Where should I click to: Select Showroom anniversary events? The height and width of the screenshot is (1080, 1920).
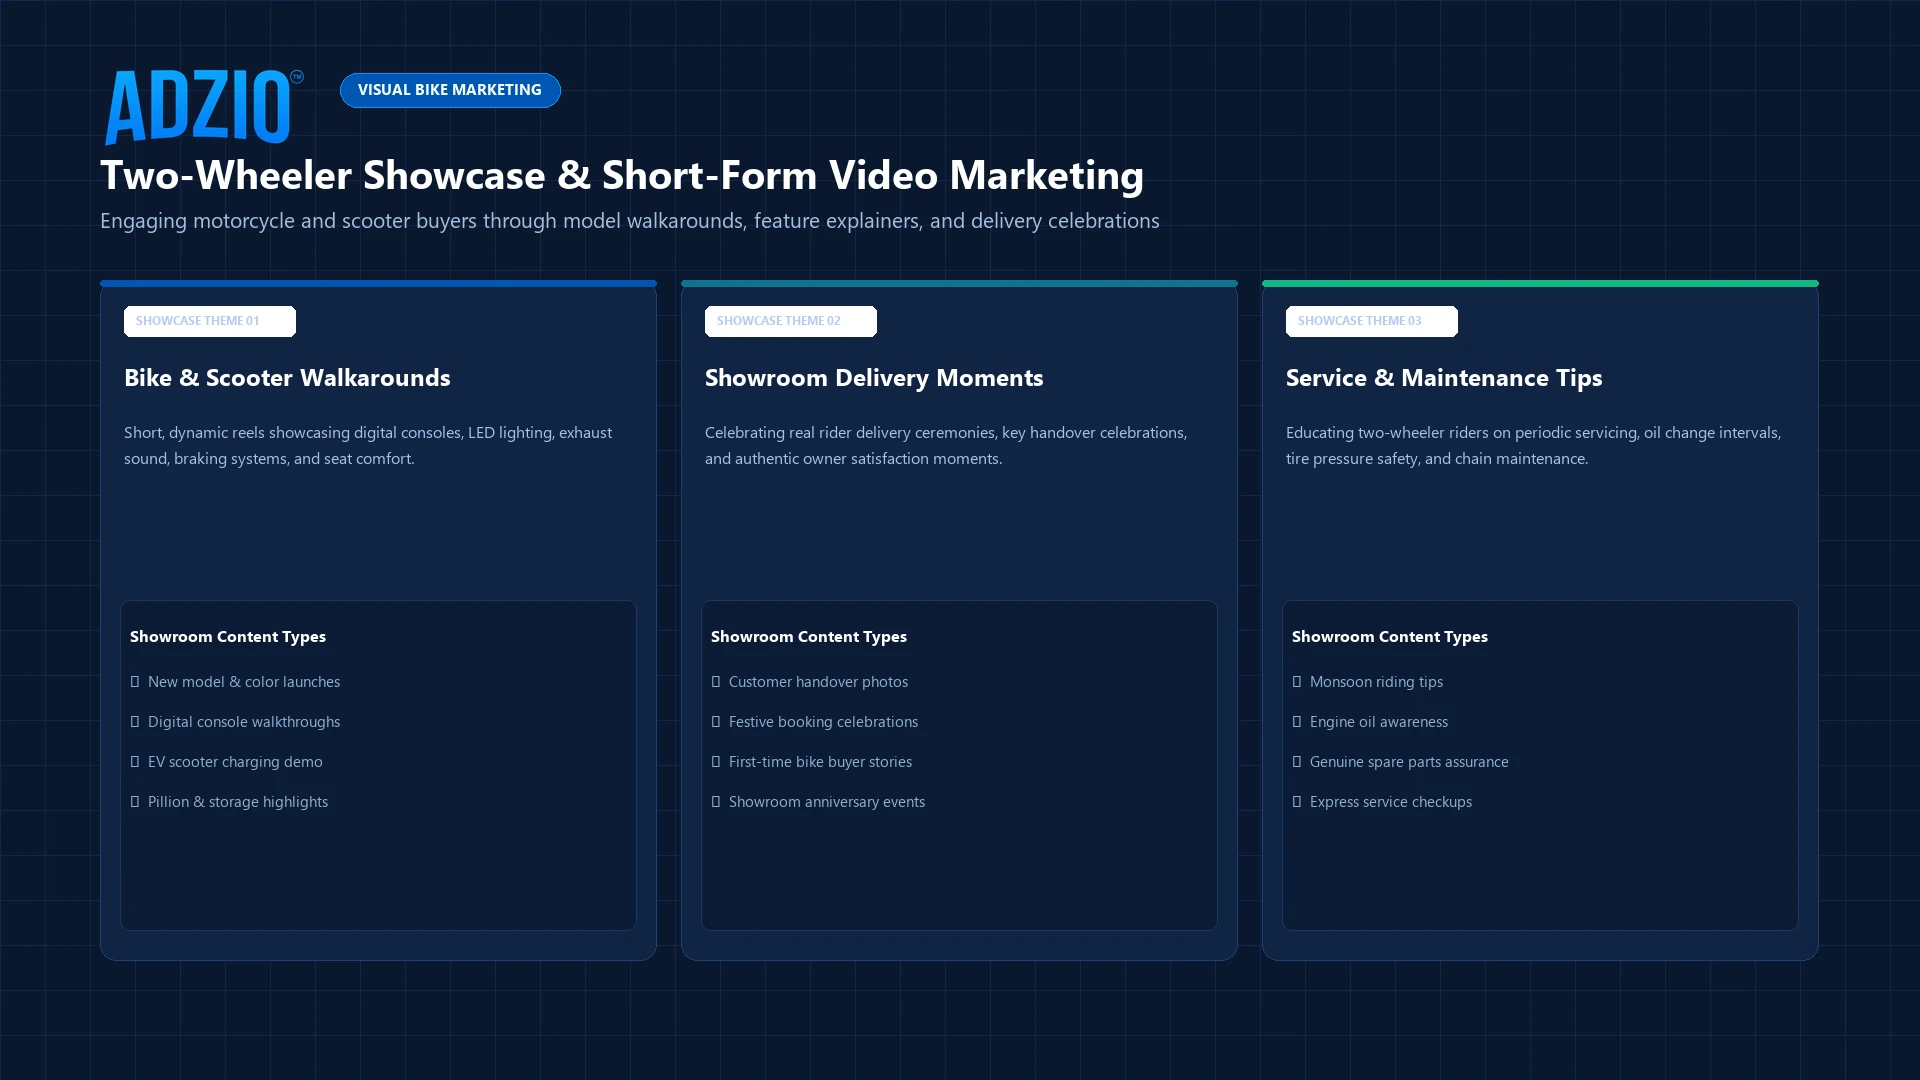tap(827, 802)
